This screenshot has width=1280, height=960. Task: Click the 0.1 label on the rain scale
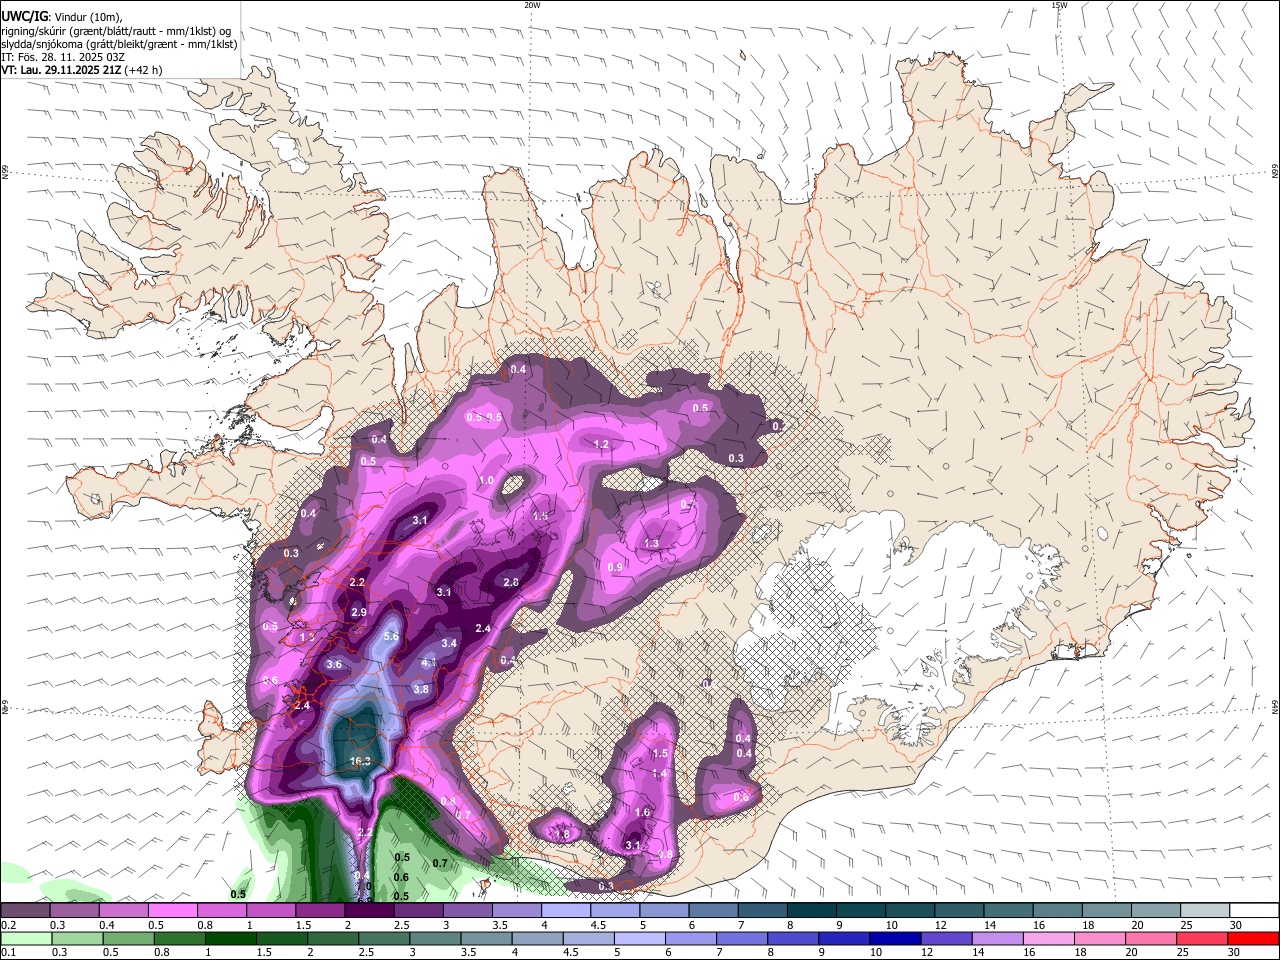pos(8,953)
